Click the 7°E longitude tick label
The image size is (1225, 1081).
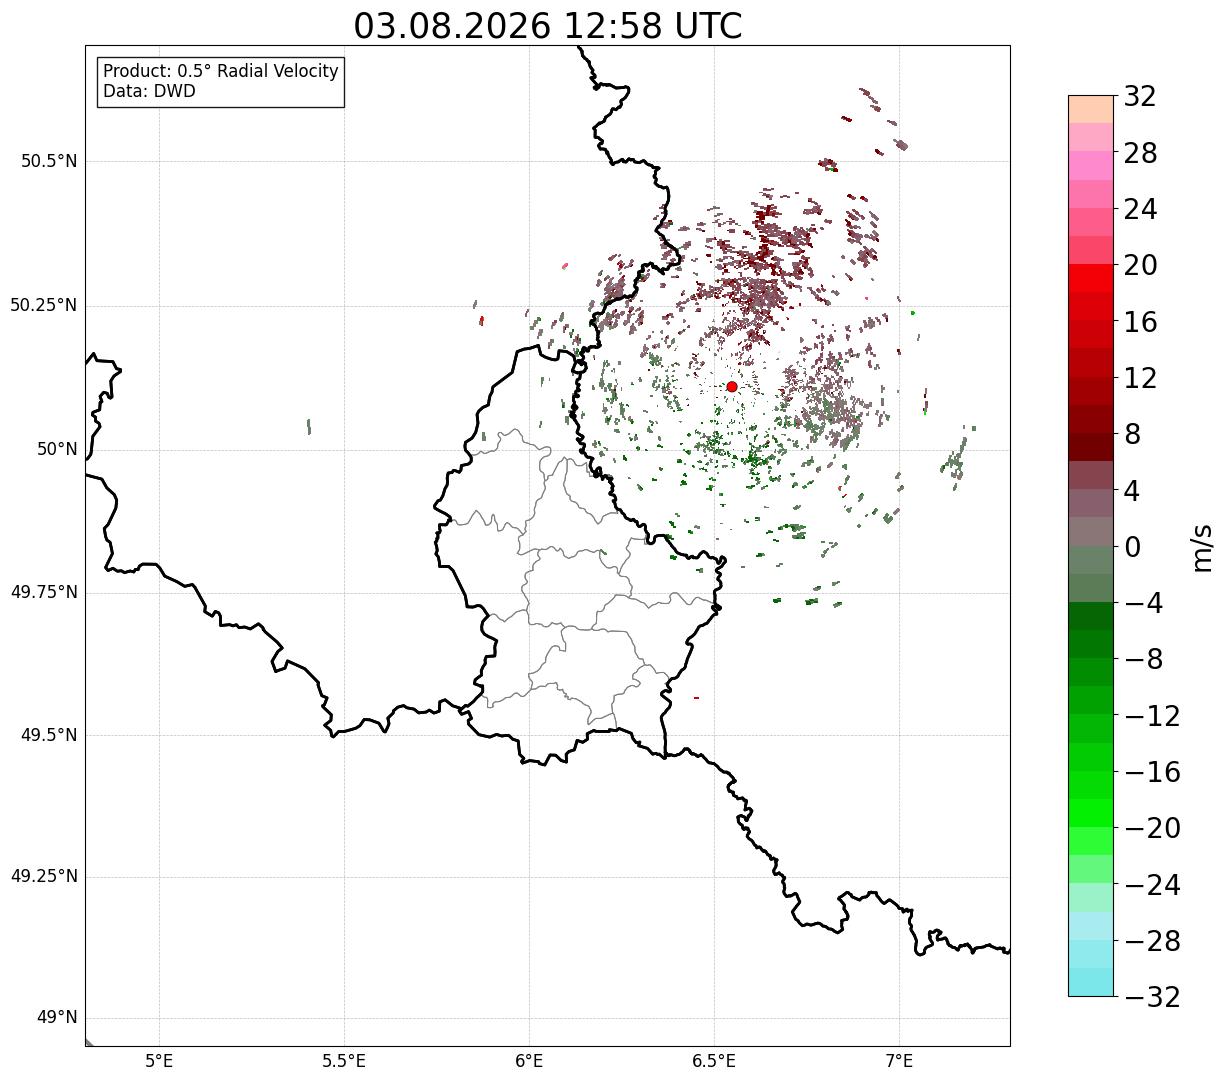(x=899, y=1061)
